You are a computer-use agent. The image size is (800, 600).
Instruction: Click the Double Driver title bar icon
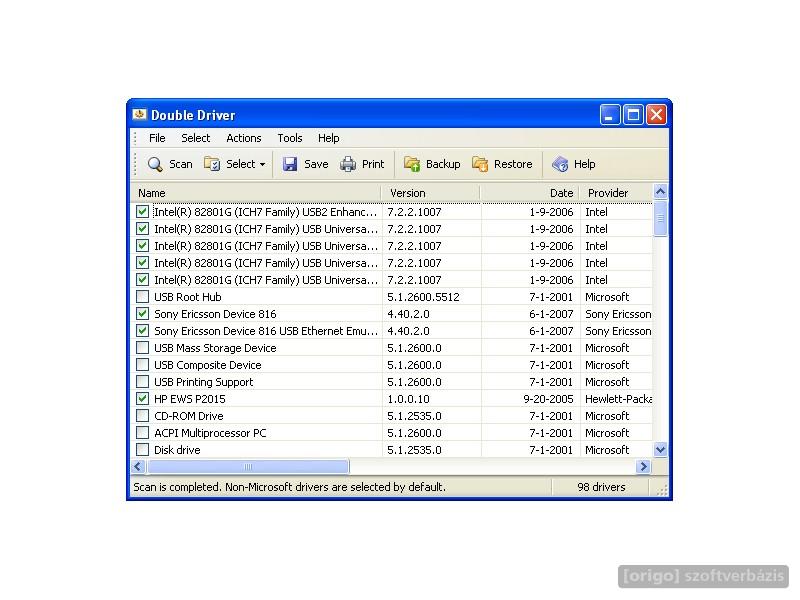click(139, 115)
